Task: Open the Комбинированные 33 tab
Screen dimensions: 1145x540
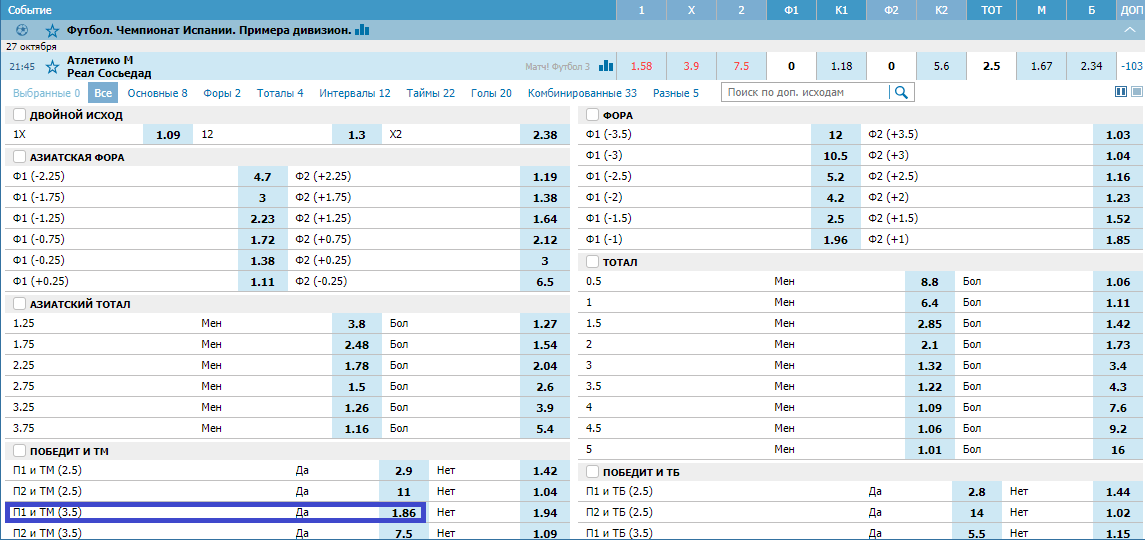Action: (583, 93)
